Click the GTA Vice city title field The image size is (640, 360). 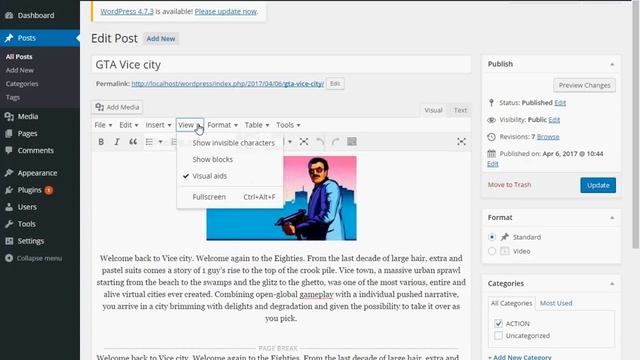(281, 64)
